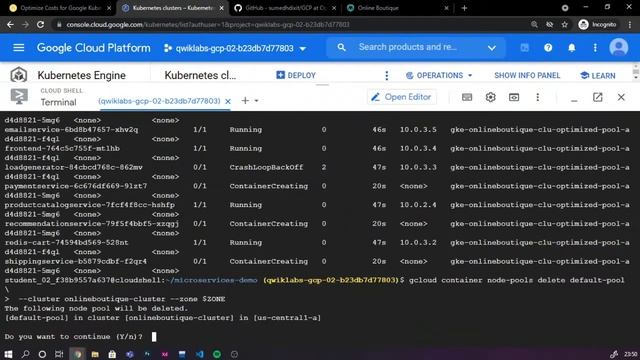Viewport: 640px width, 360px height.
Task: Open Cloud Shell terminal settings gear
Action: (x=491, y=97)
